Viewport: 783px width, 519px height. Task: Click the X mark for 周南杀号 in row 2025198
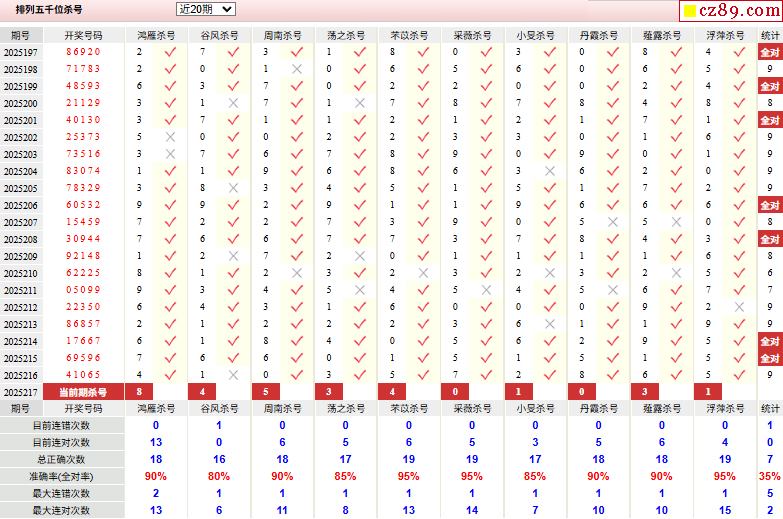click(297, 69)
